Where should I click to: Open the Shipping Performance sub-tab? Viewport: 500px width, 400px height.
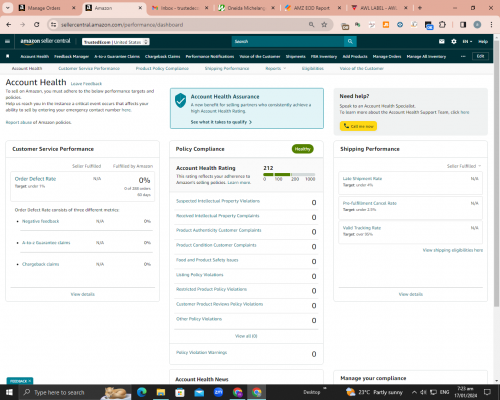pyautogui.click(x=227, y=68)
